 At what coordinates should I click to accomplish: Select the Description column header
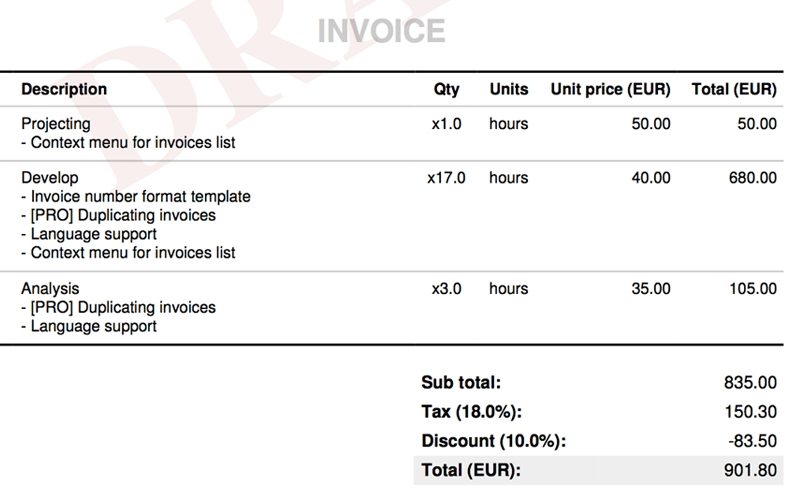[64, 89]
